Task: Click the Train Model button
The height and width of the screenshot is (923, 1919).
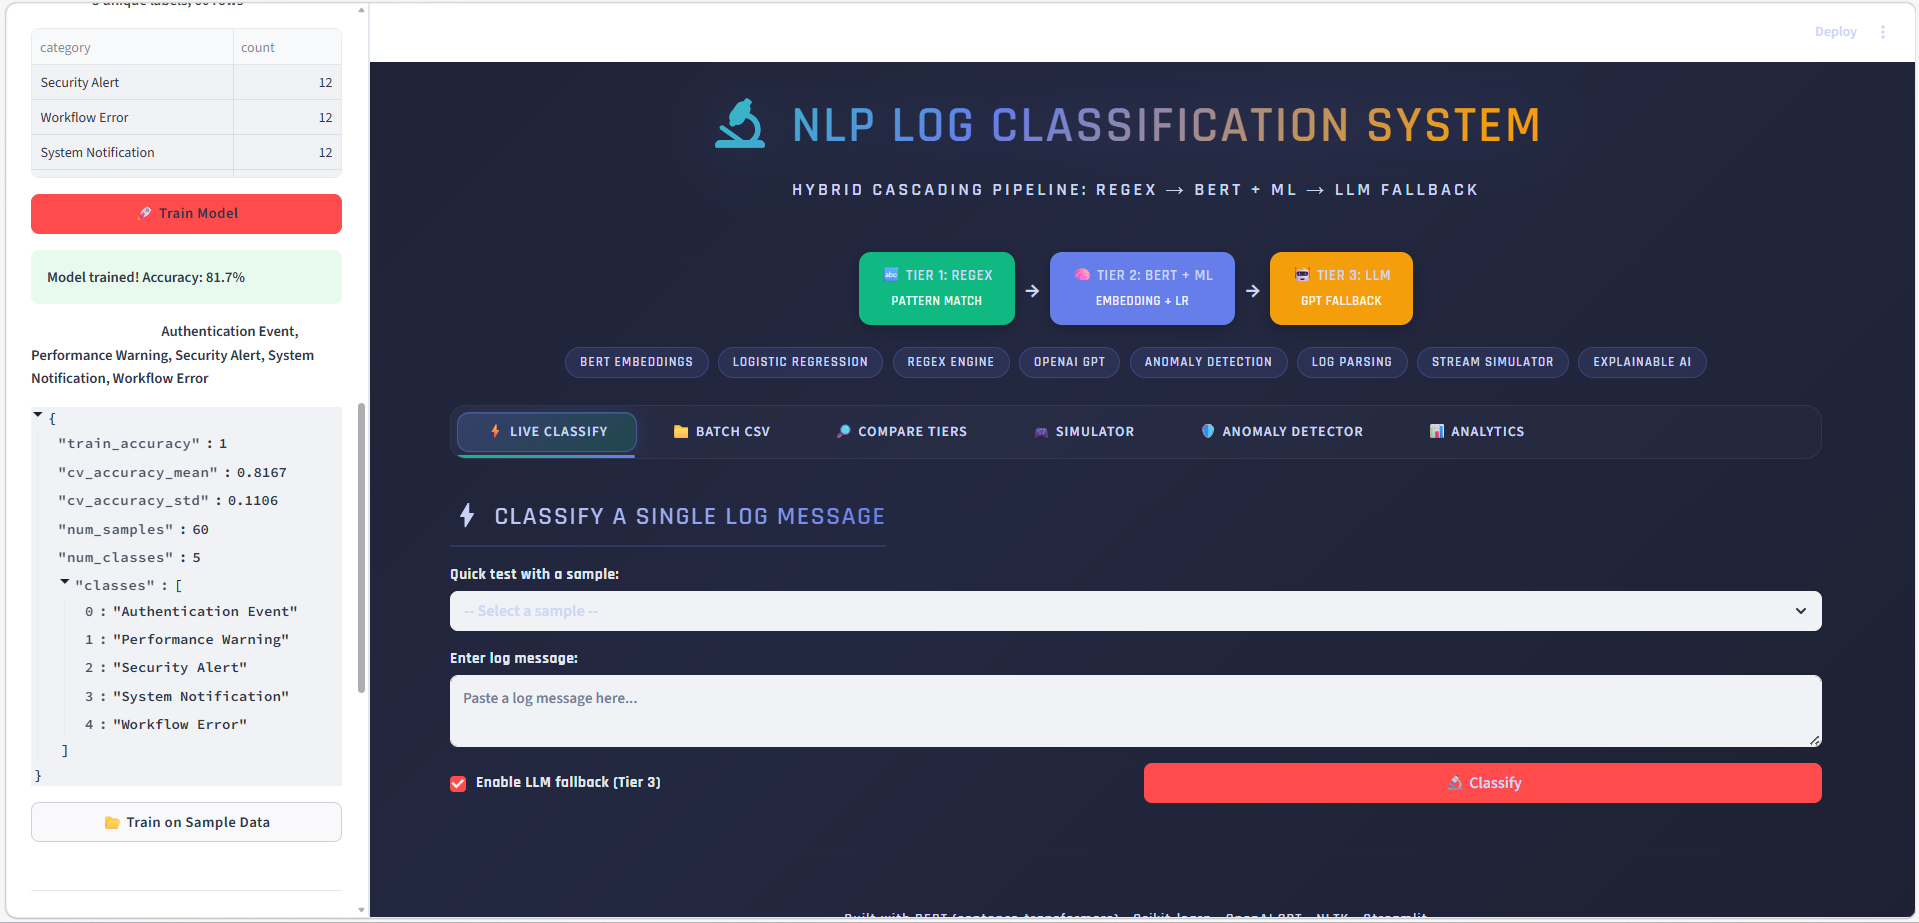Action: point(186,214)
